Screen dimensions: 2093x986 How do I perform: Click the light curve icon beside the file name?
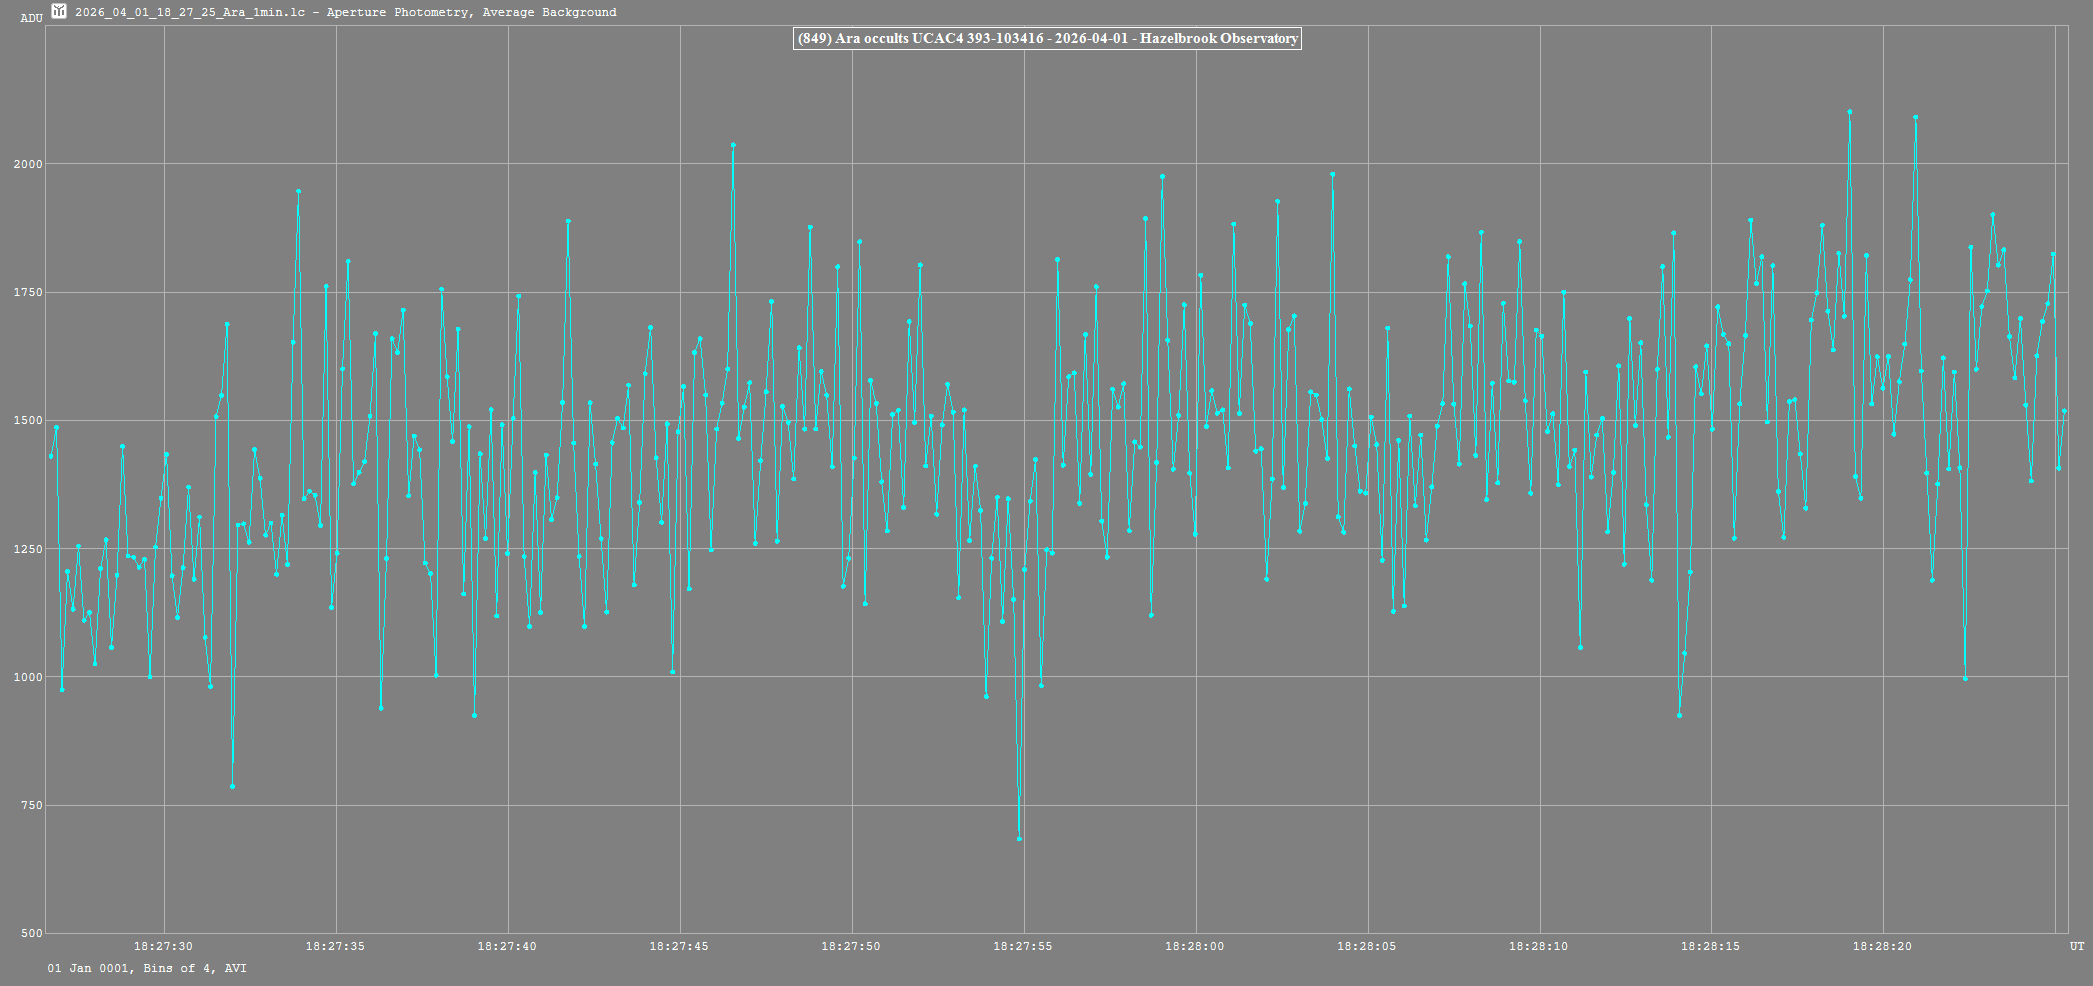click(59, 12)
